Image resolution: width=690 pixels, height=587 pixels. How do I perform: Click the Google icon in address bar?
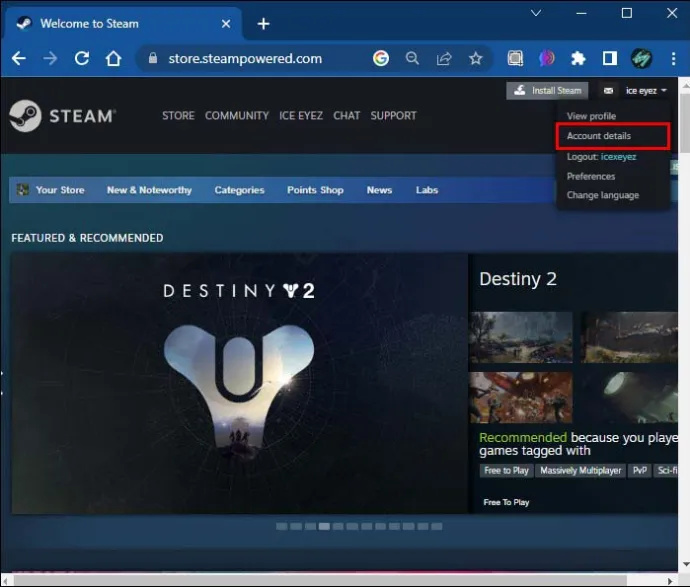click(x=381, y=58)
